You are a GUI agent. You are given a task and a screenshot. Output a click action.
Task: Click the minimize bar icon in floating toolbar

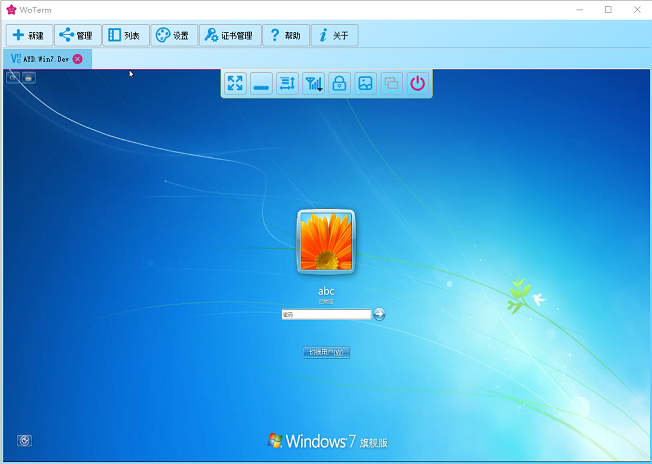pyautogui.click(x=261, y=83)
